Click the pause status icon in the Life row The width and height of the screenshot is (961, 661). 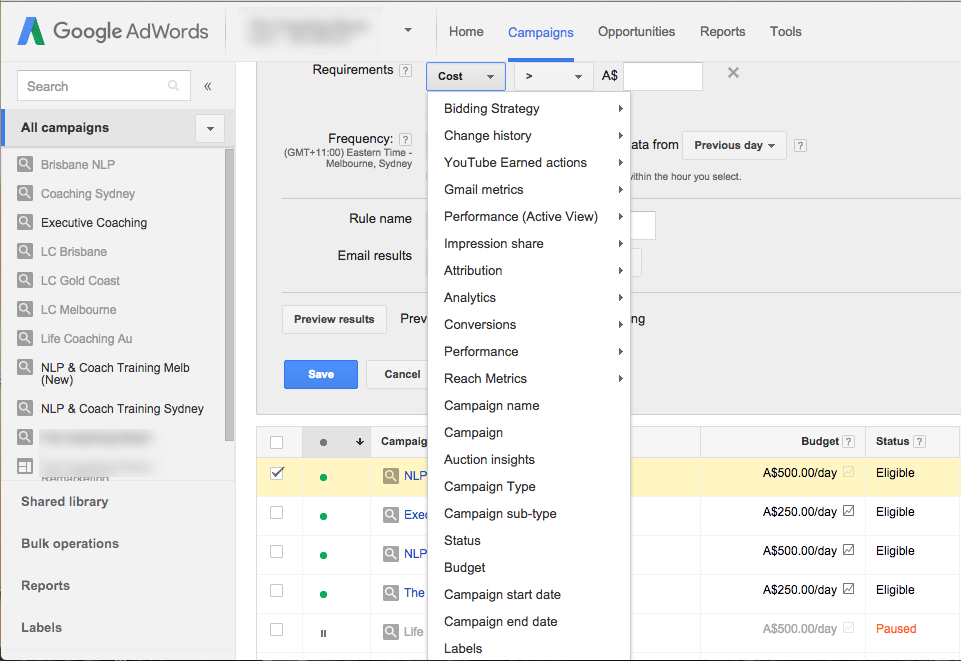(323, 633)
